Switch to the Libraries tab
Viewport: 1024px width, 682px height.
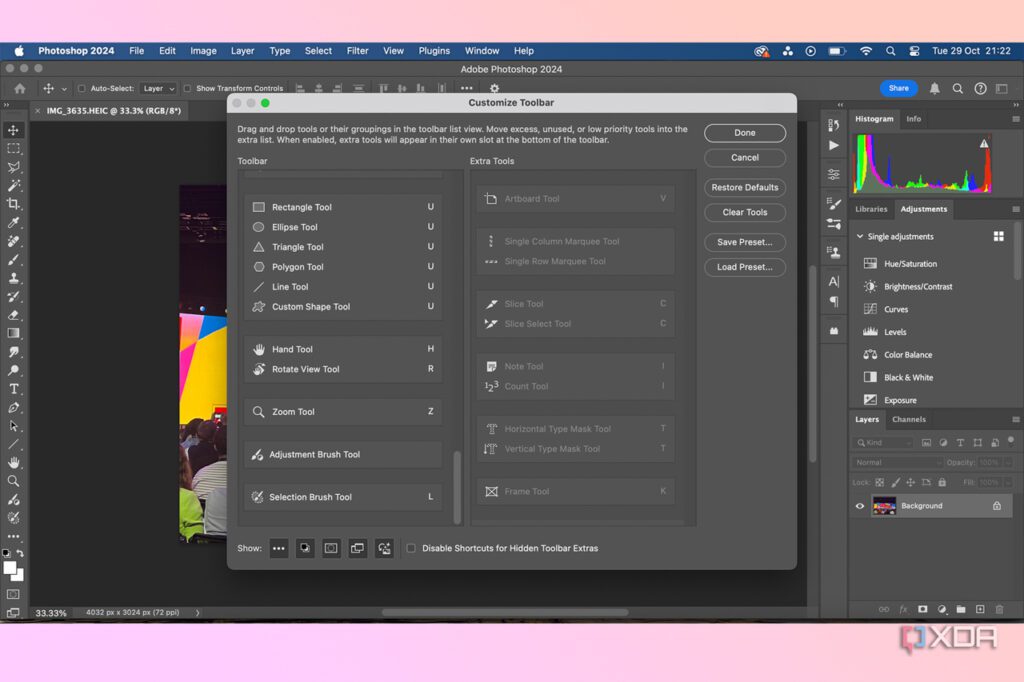[871, 209]
